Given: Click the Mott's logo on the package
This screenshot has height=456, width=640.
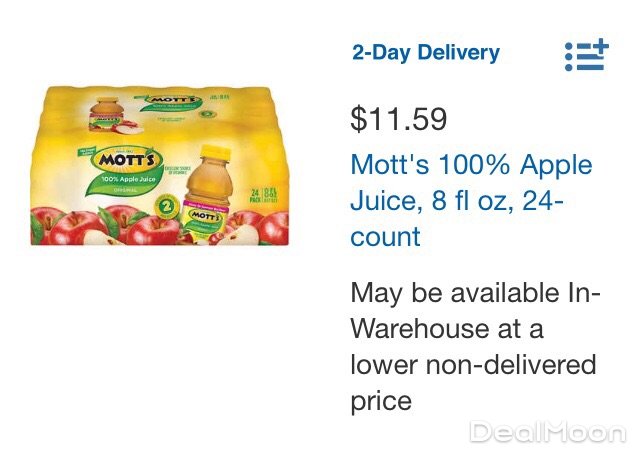Looking at the screenshot, I should coord(123,160).
